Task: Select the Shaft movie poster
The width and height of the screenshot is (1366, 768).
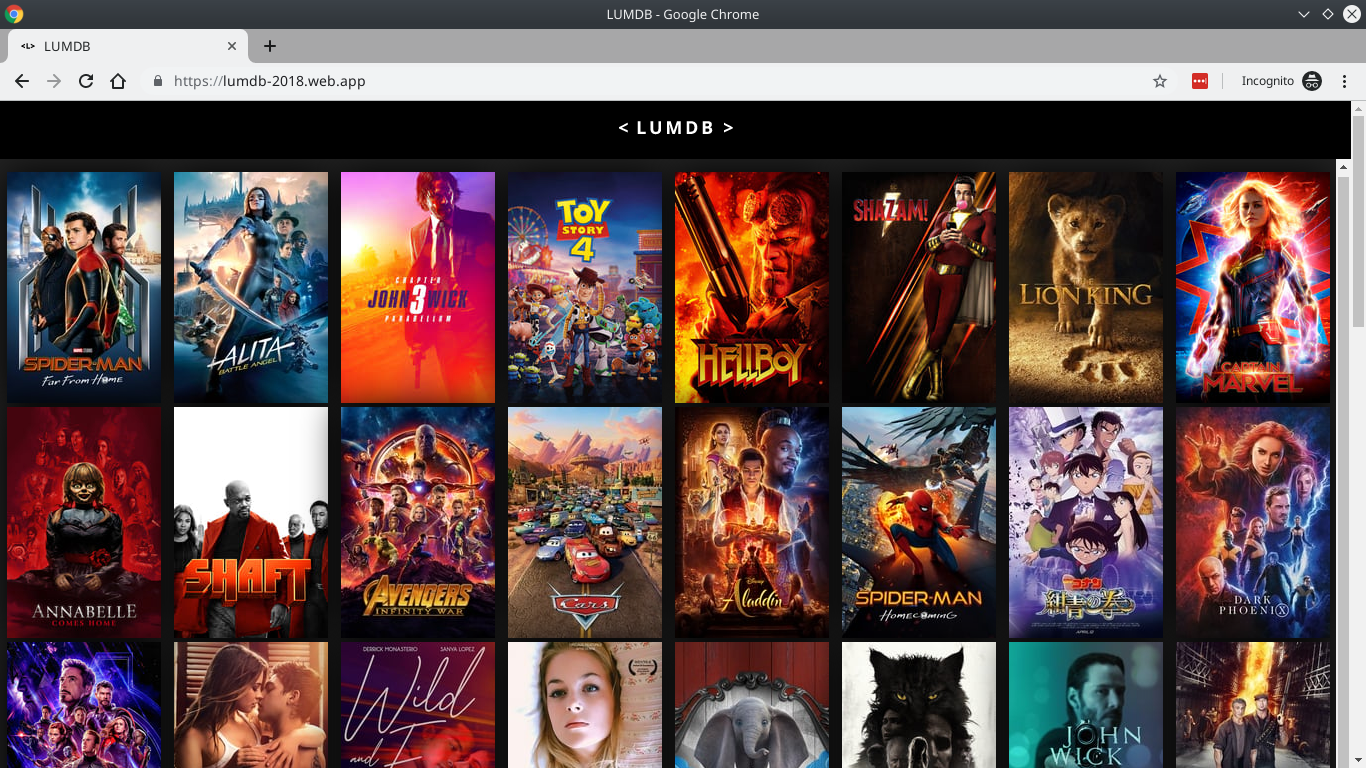Action: click(x=251, y=522)
